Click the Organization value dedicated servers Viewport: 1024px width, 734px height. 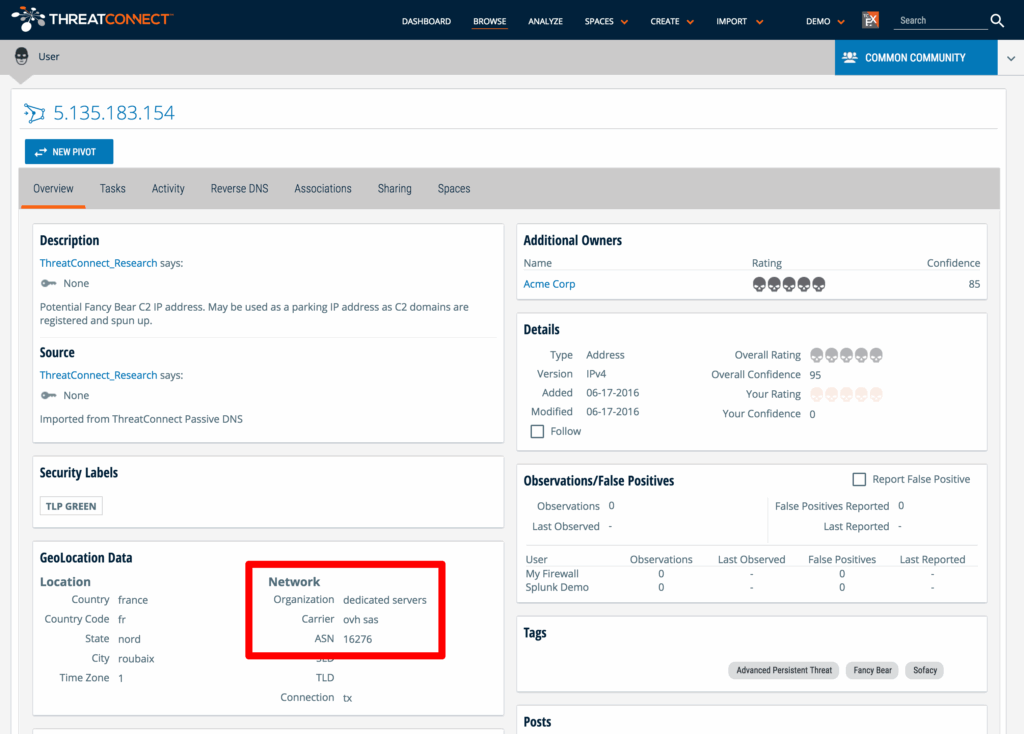point(385,600)
